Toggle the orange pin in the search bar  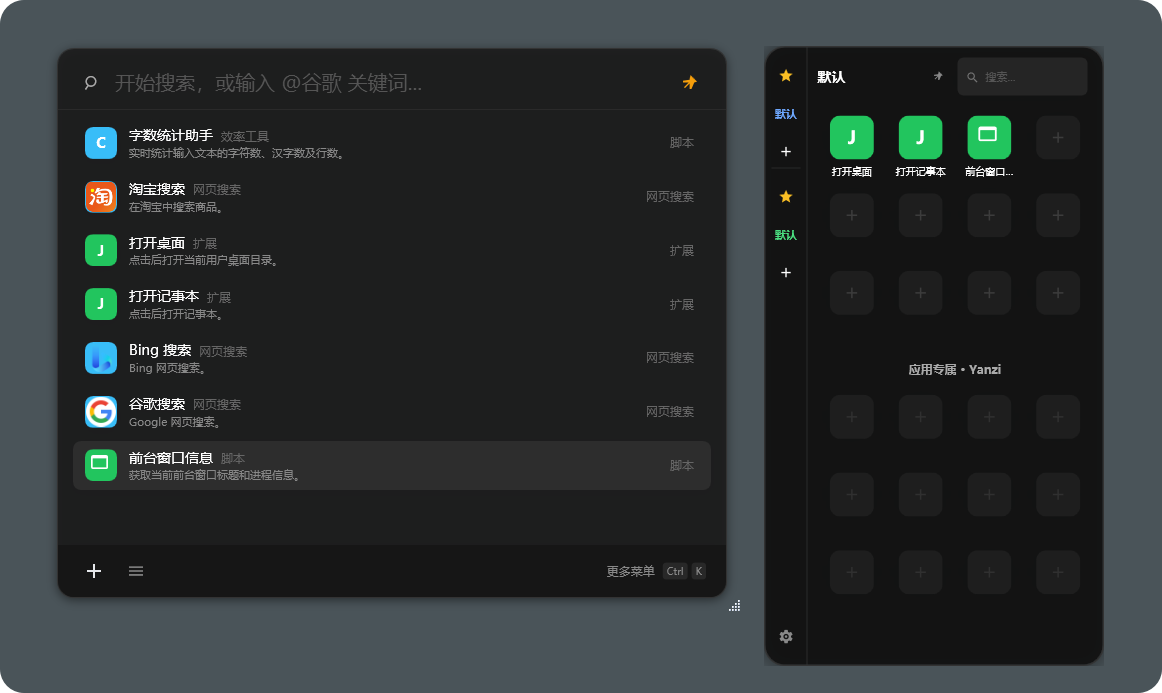tap(690, 82)
